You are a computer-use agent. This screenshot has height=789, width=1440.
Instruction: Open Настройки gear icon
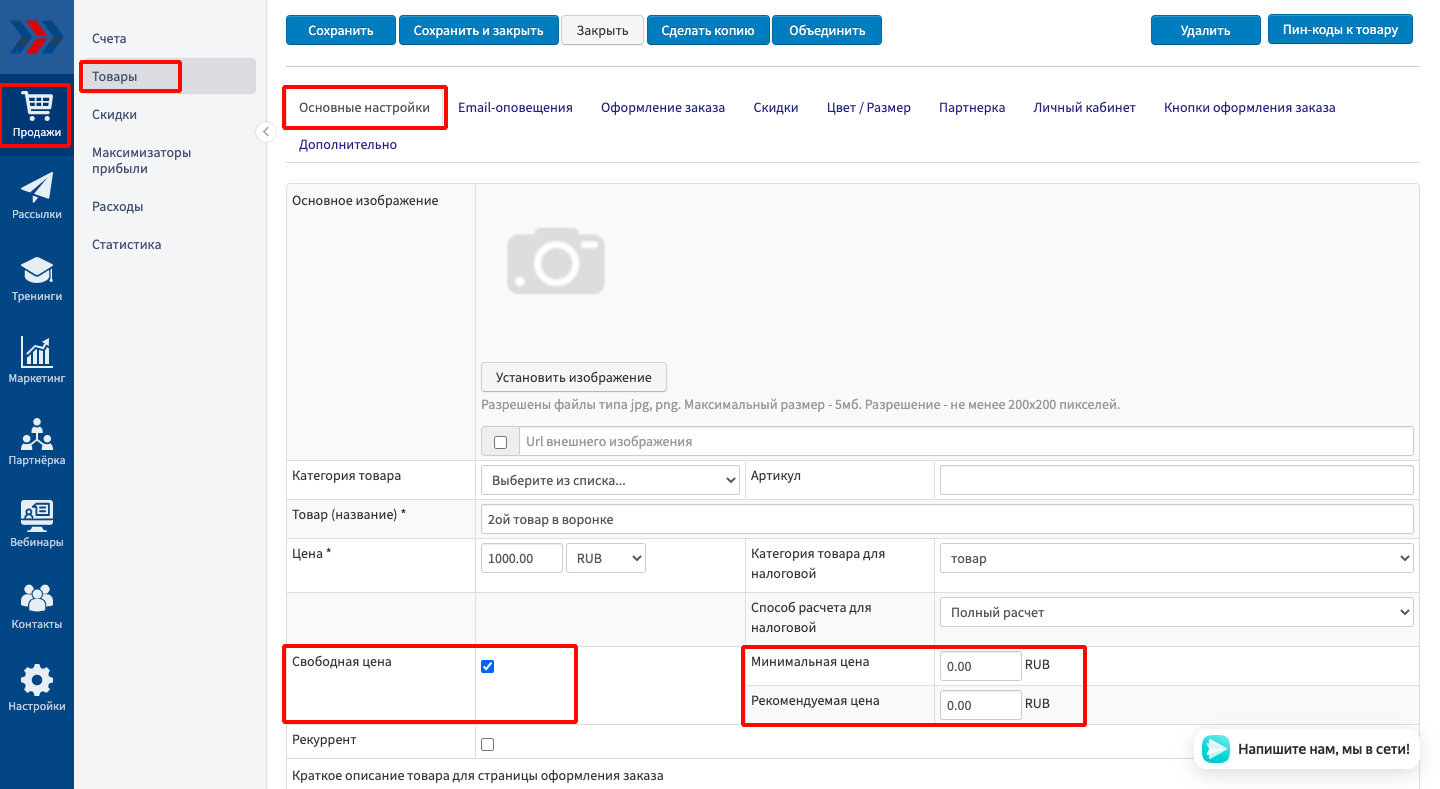(x=37, y=688)
